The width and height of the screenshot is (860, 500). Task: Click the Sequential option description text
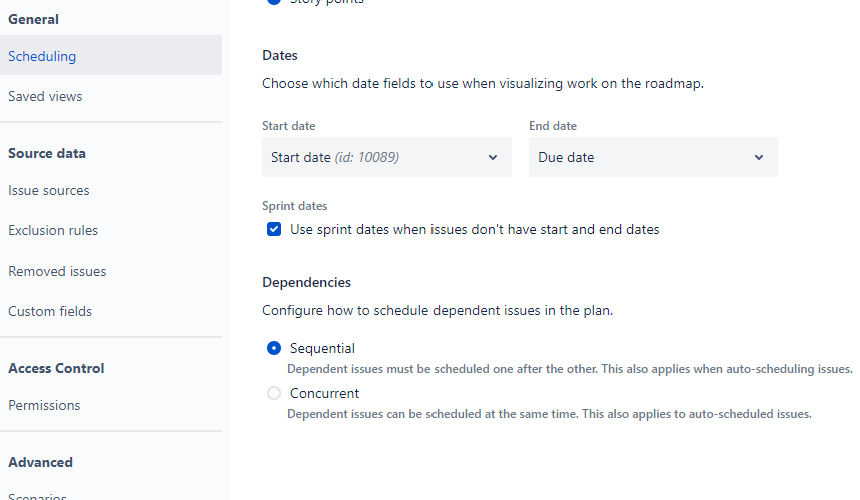point(570,368)
